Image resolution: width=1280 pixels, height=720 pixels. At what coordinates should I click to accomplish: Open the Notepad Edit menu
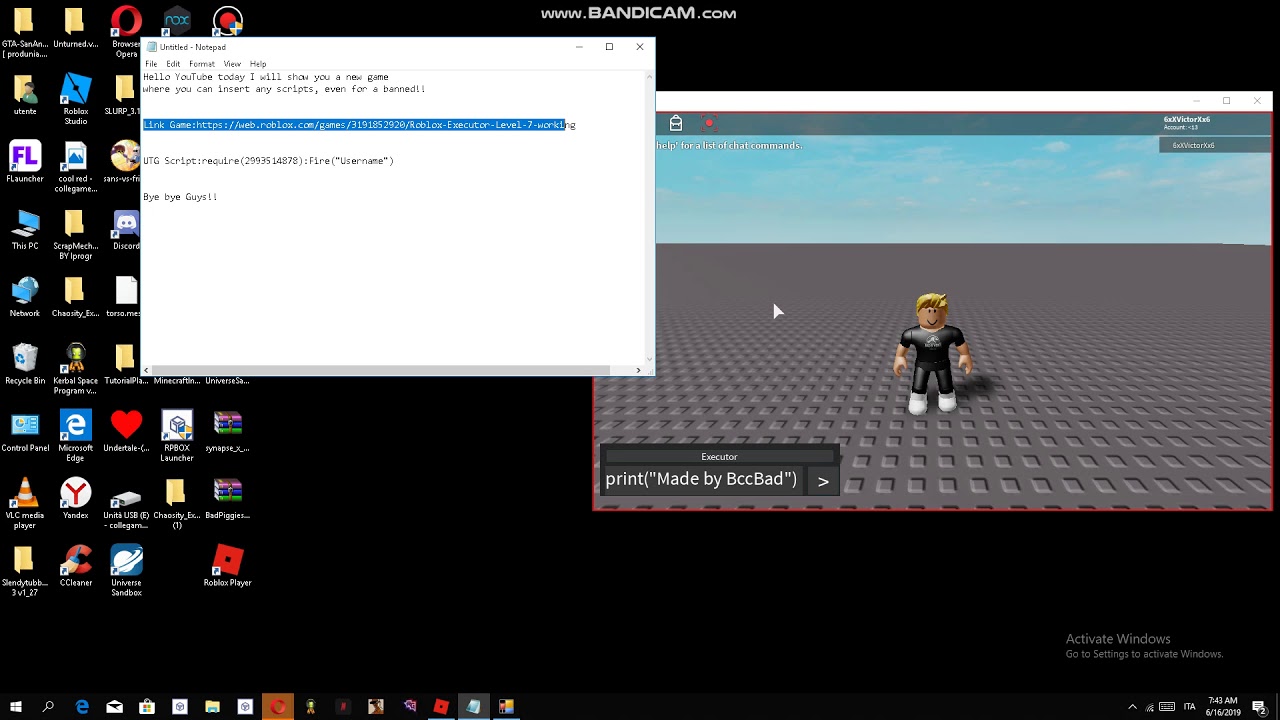click(173, 64)
